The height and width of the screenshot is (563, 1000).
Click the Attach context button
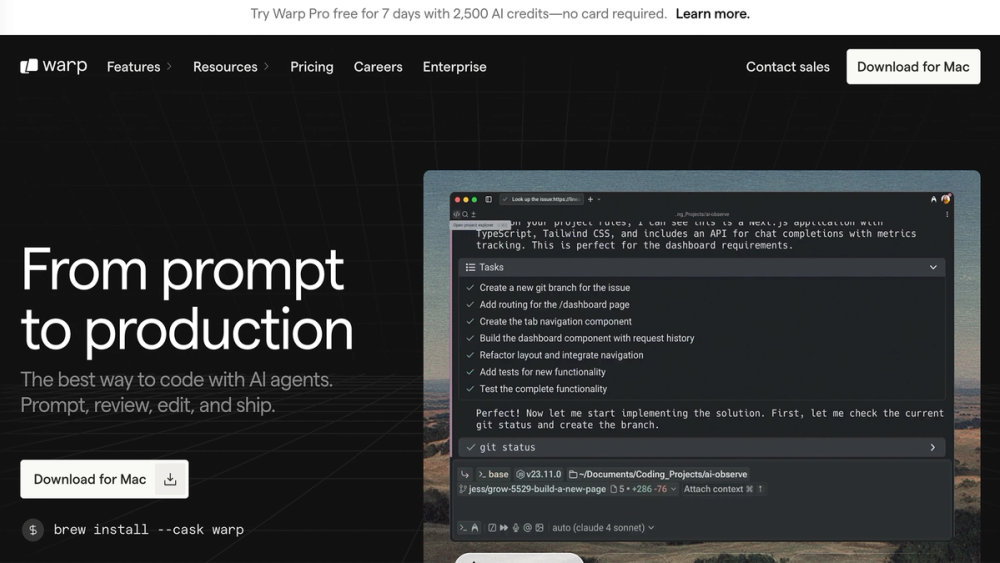(x=723, y=489)
